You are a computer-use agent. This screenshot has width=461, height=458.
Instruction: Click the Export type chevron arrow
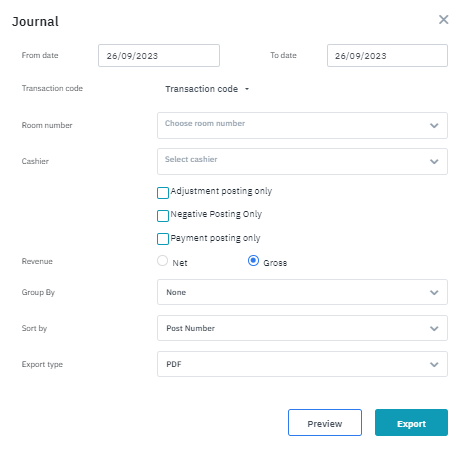tap(434, 365)
